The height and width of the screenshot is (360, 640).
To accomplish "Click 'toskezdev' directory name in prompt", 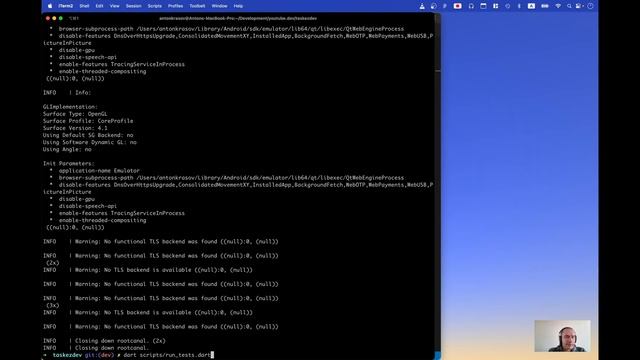I will [x=67, y=355].
